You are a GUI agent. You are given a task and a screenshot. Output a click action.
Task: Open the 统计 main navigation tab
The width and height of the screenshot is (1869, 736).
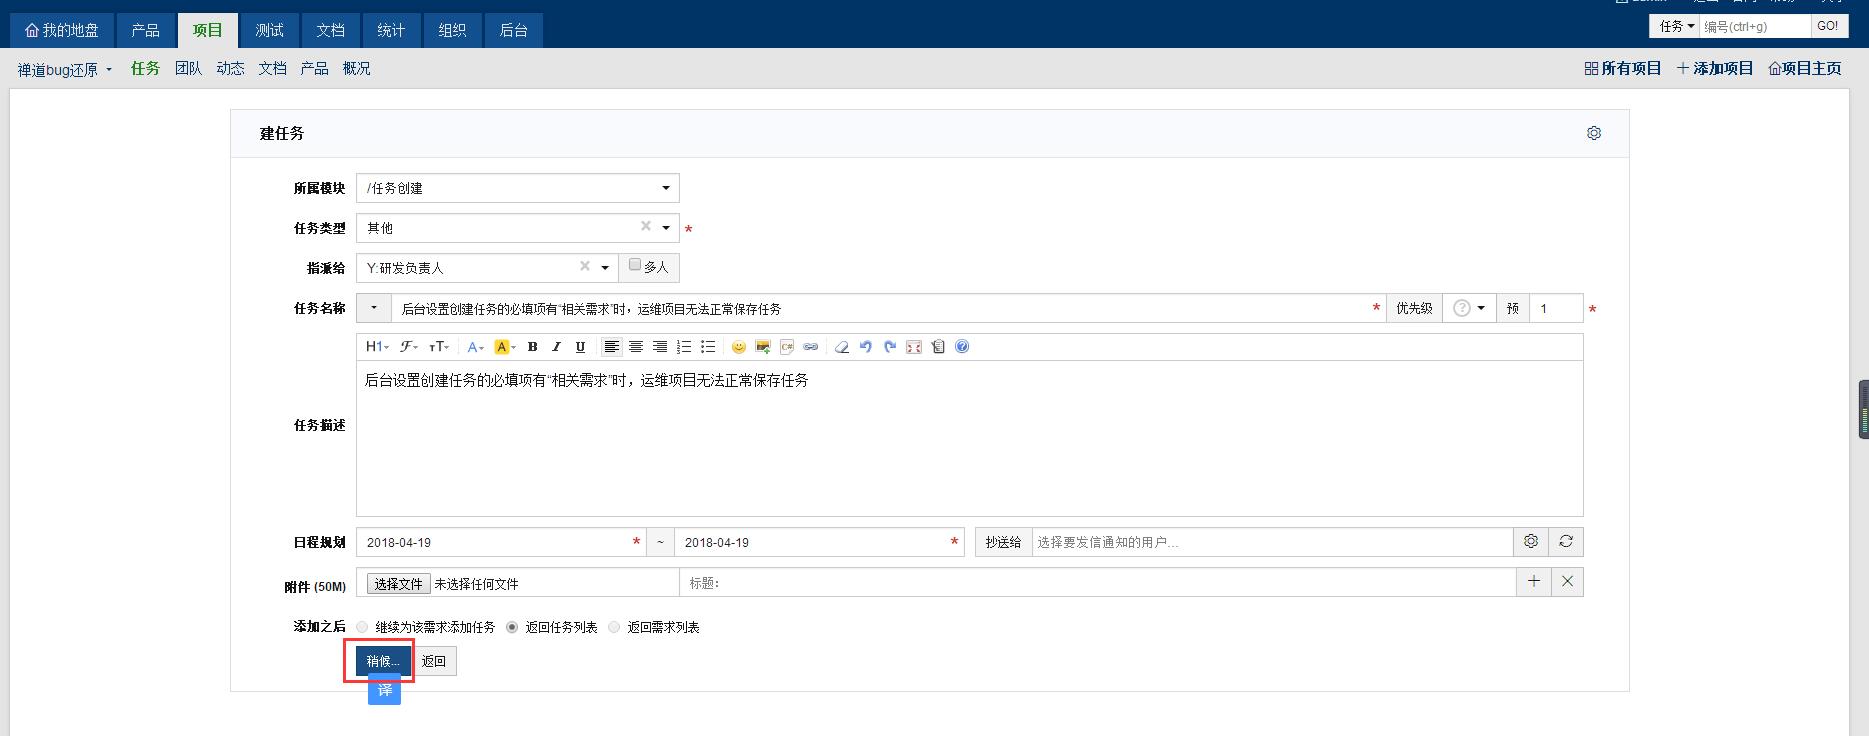pos(391,30)
